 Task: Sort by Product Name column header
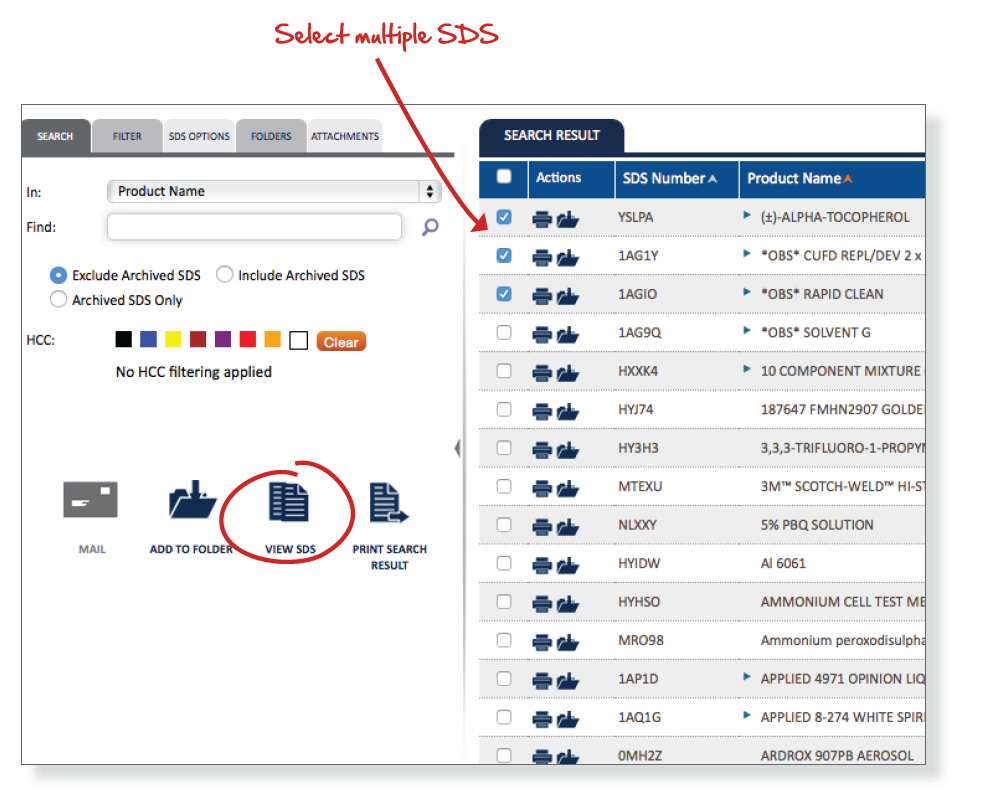click(x=800, y=178)
